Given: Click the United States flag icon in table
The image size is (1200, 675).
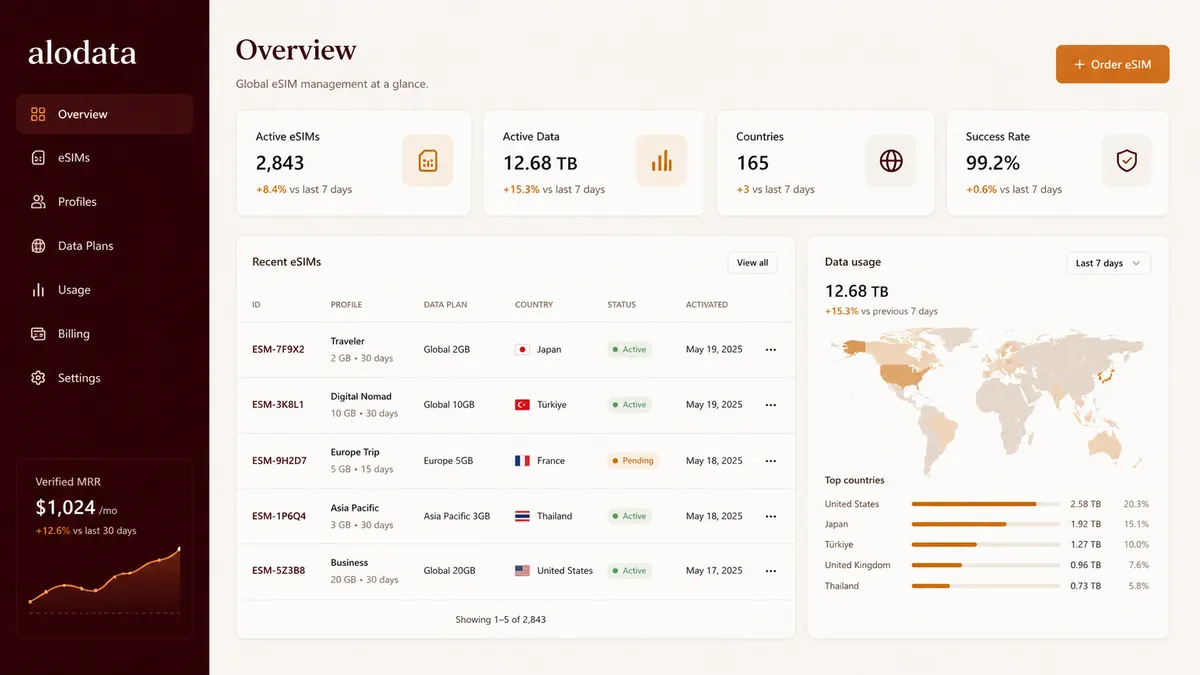Looking at the screenshot, I should pos(522,571).
